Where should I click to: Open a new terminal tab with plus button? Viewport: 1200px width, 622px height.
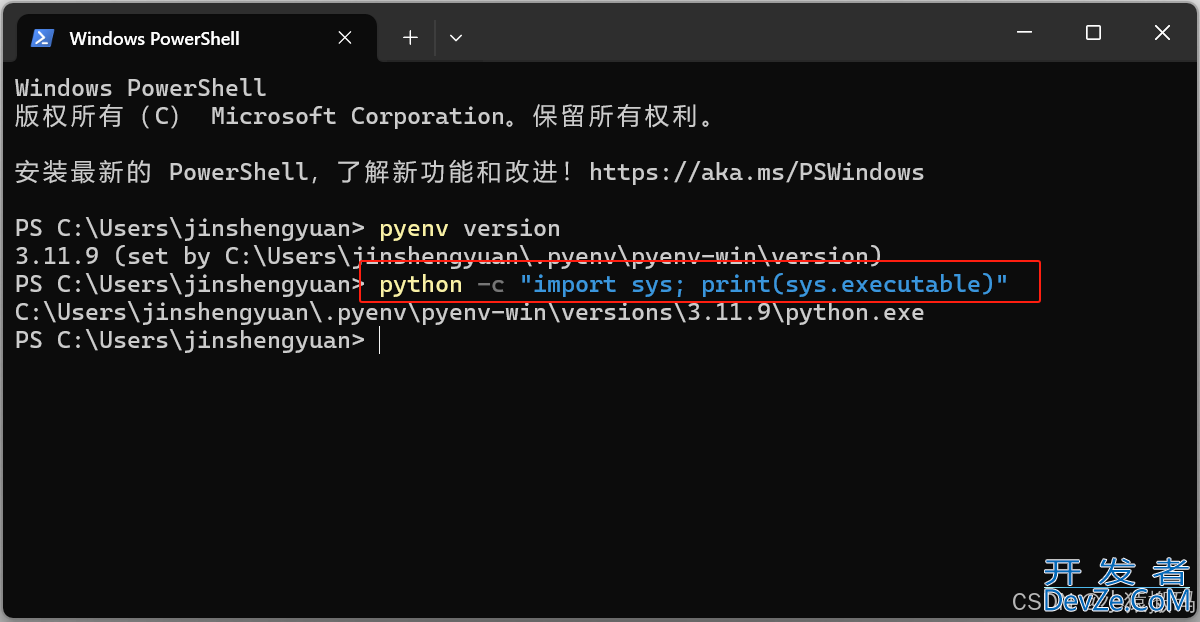coord(410,38)
